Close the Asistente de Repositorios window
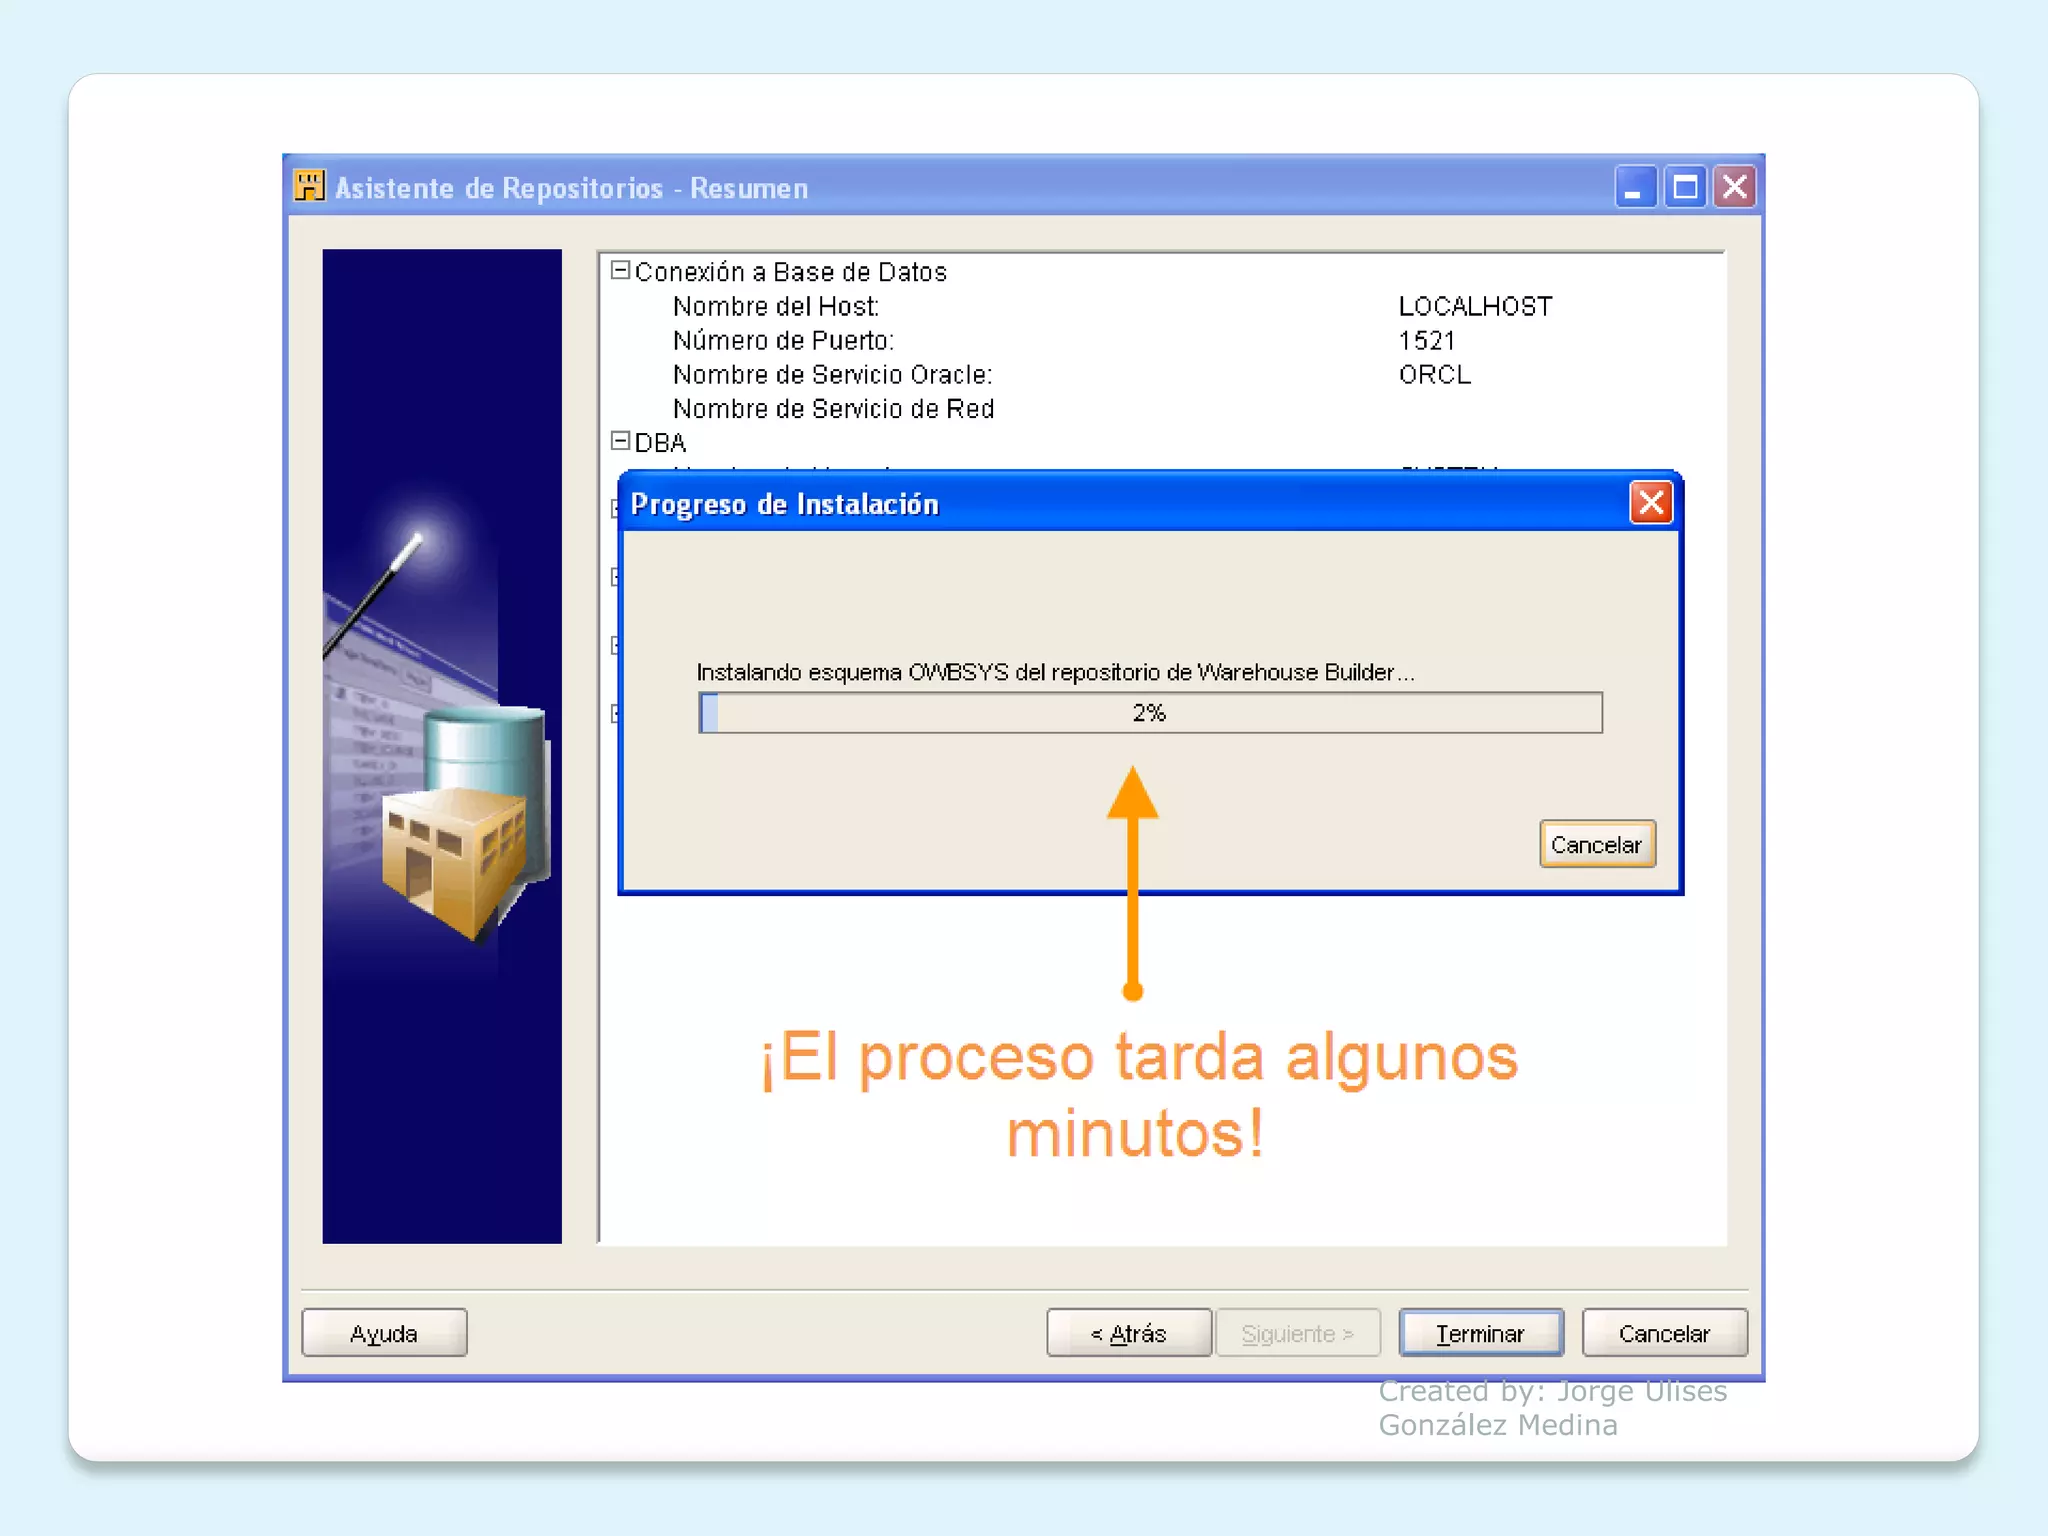Screen dimensions: 2048x1536 click(x=1735, y=187)
